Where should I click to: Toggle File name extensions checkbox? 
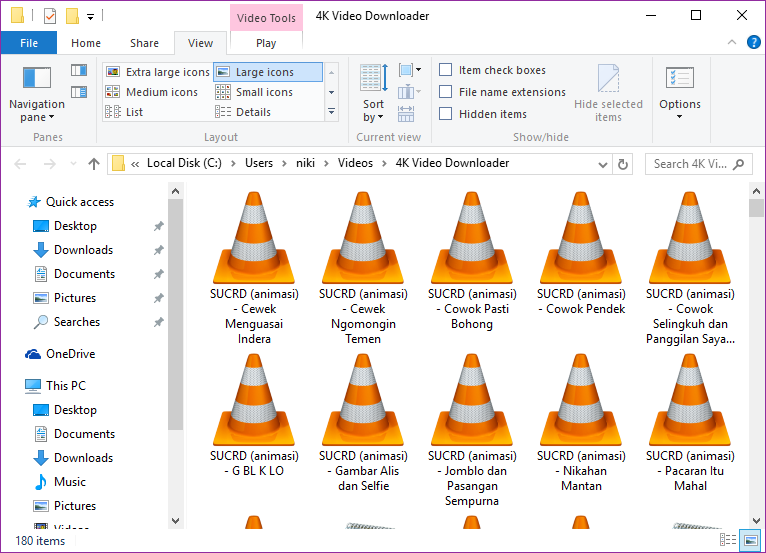pyautogui.click(x=446, y=92)
